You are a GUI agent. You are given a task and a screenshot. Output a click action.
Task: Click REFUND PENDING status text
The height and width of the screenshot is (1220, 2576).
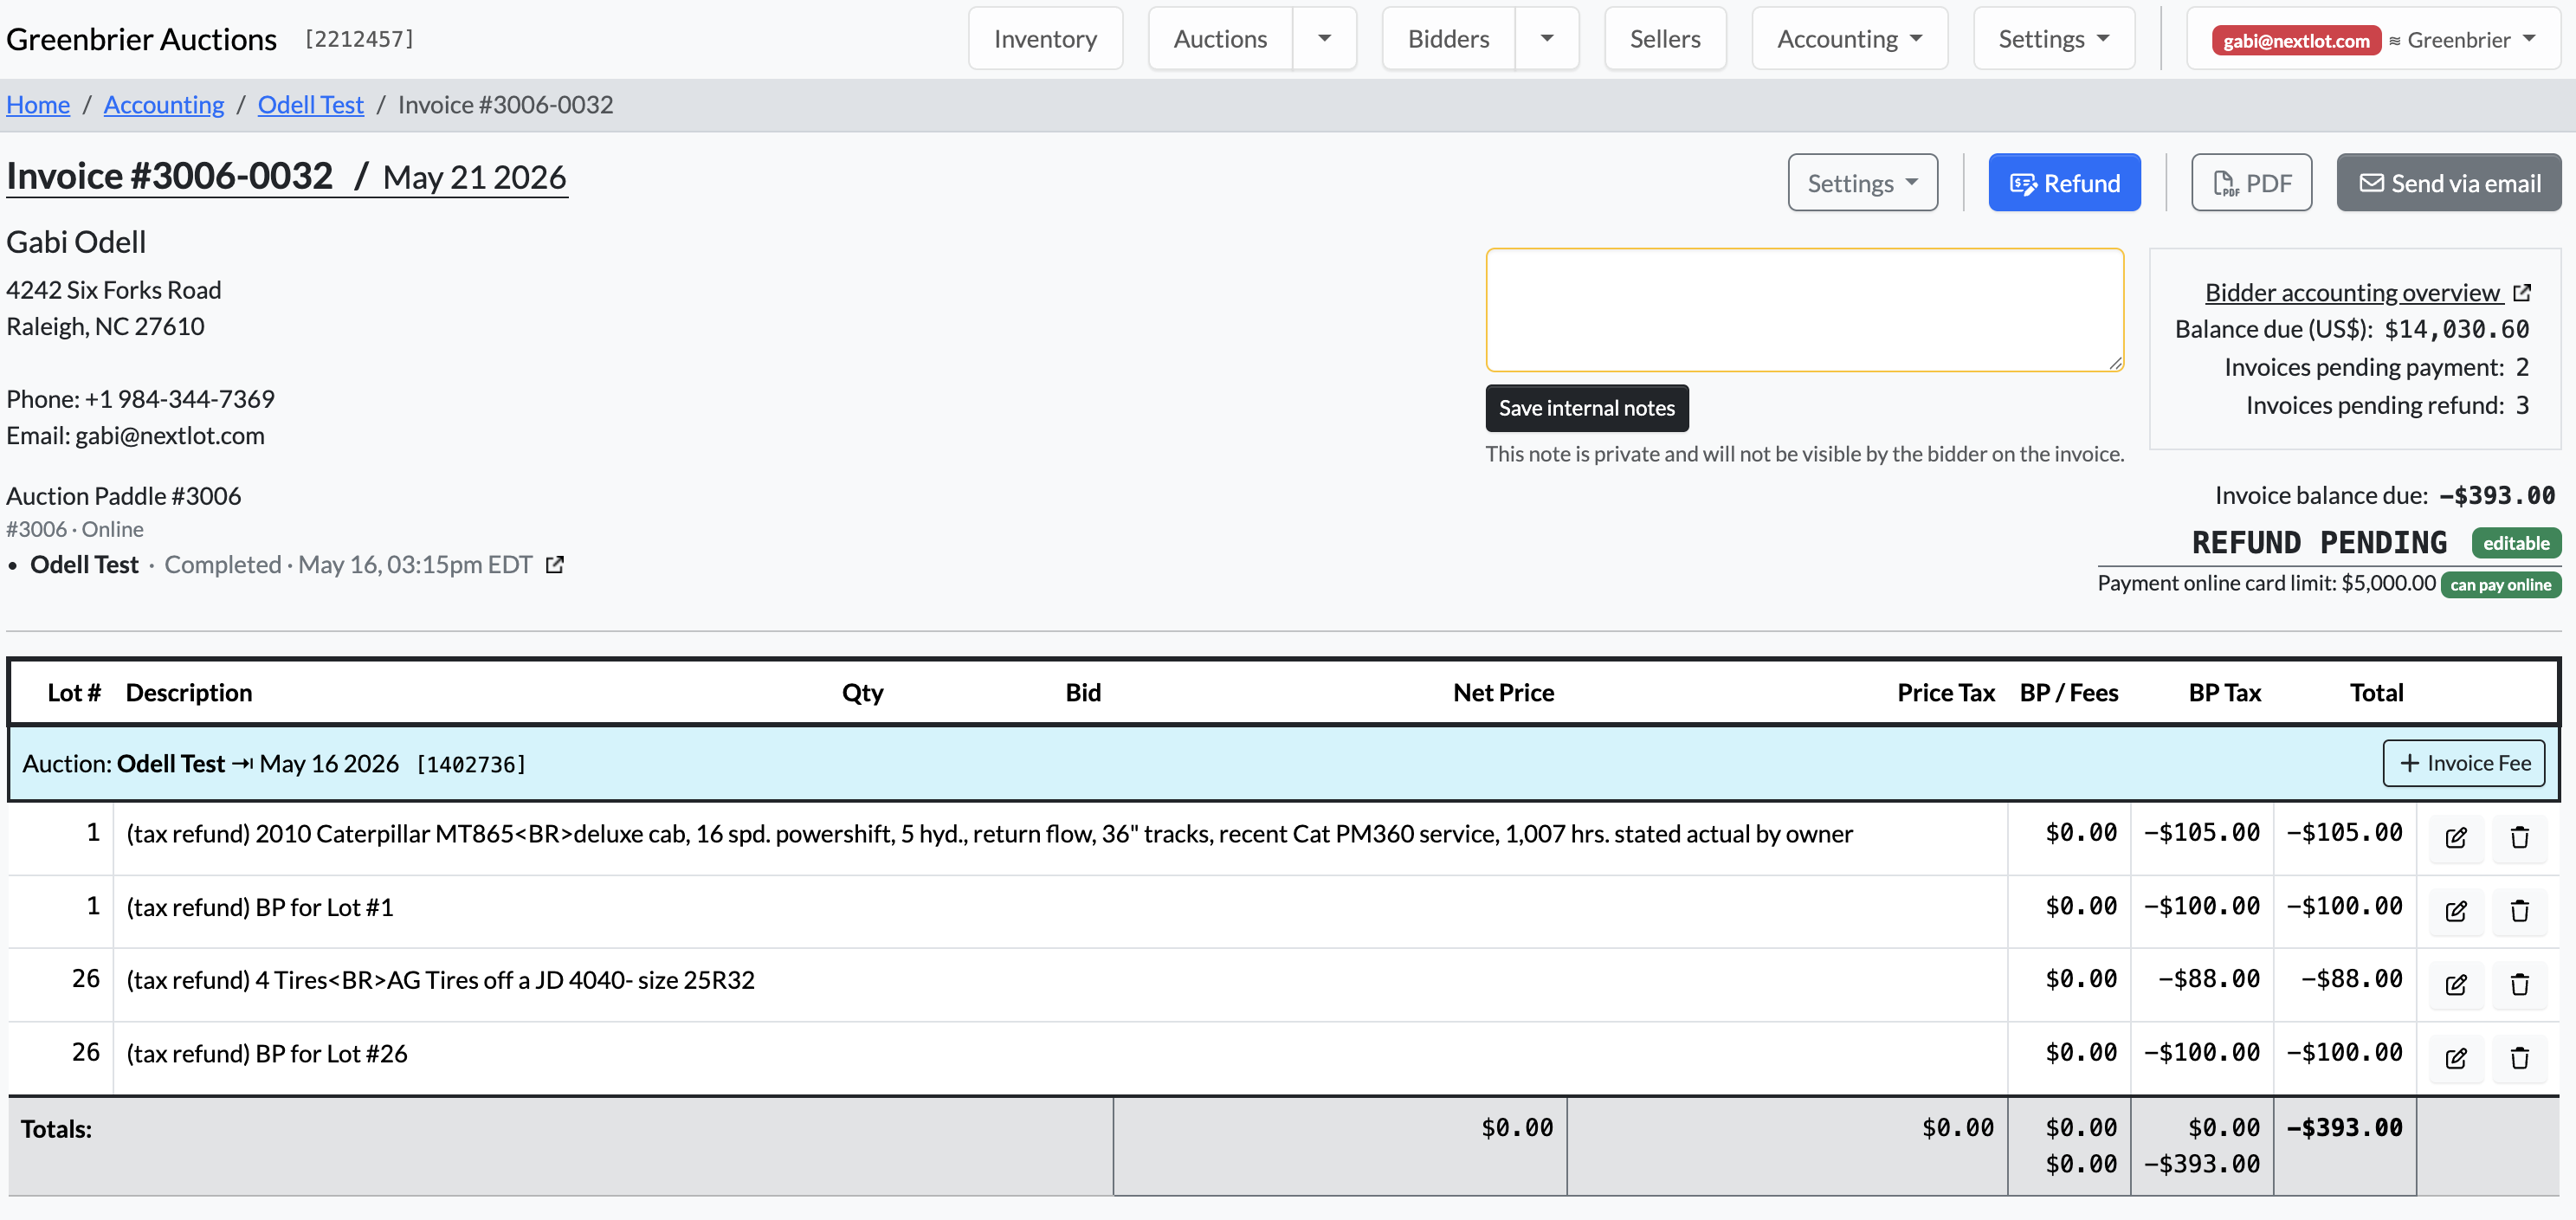point(2319,543)
